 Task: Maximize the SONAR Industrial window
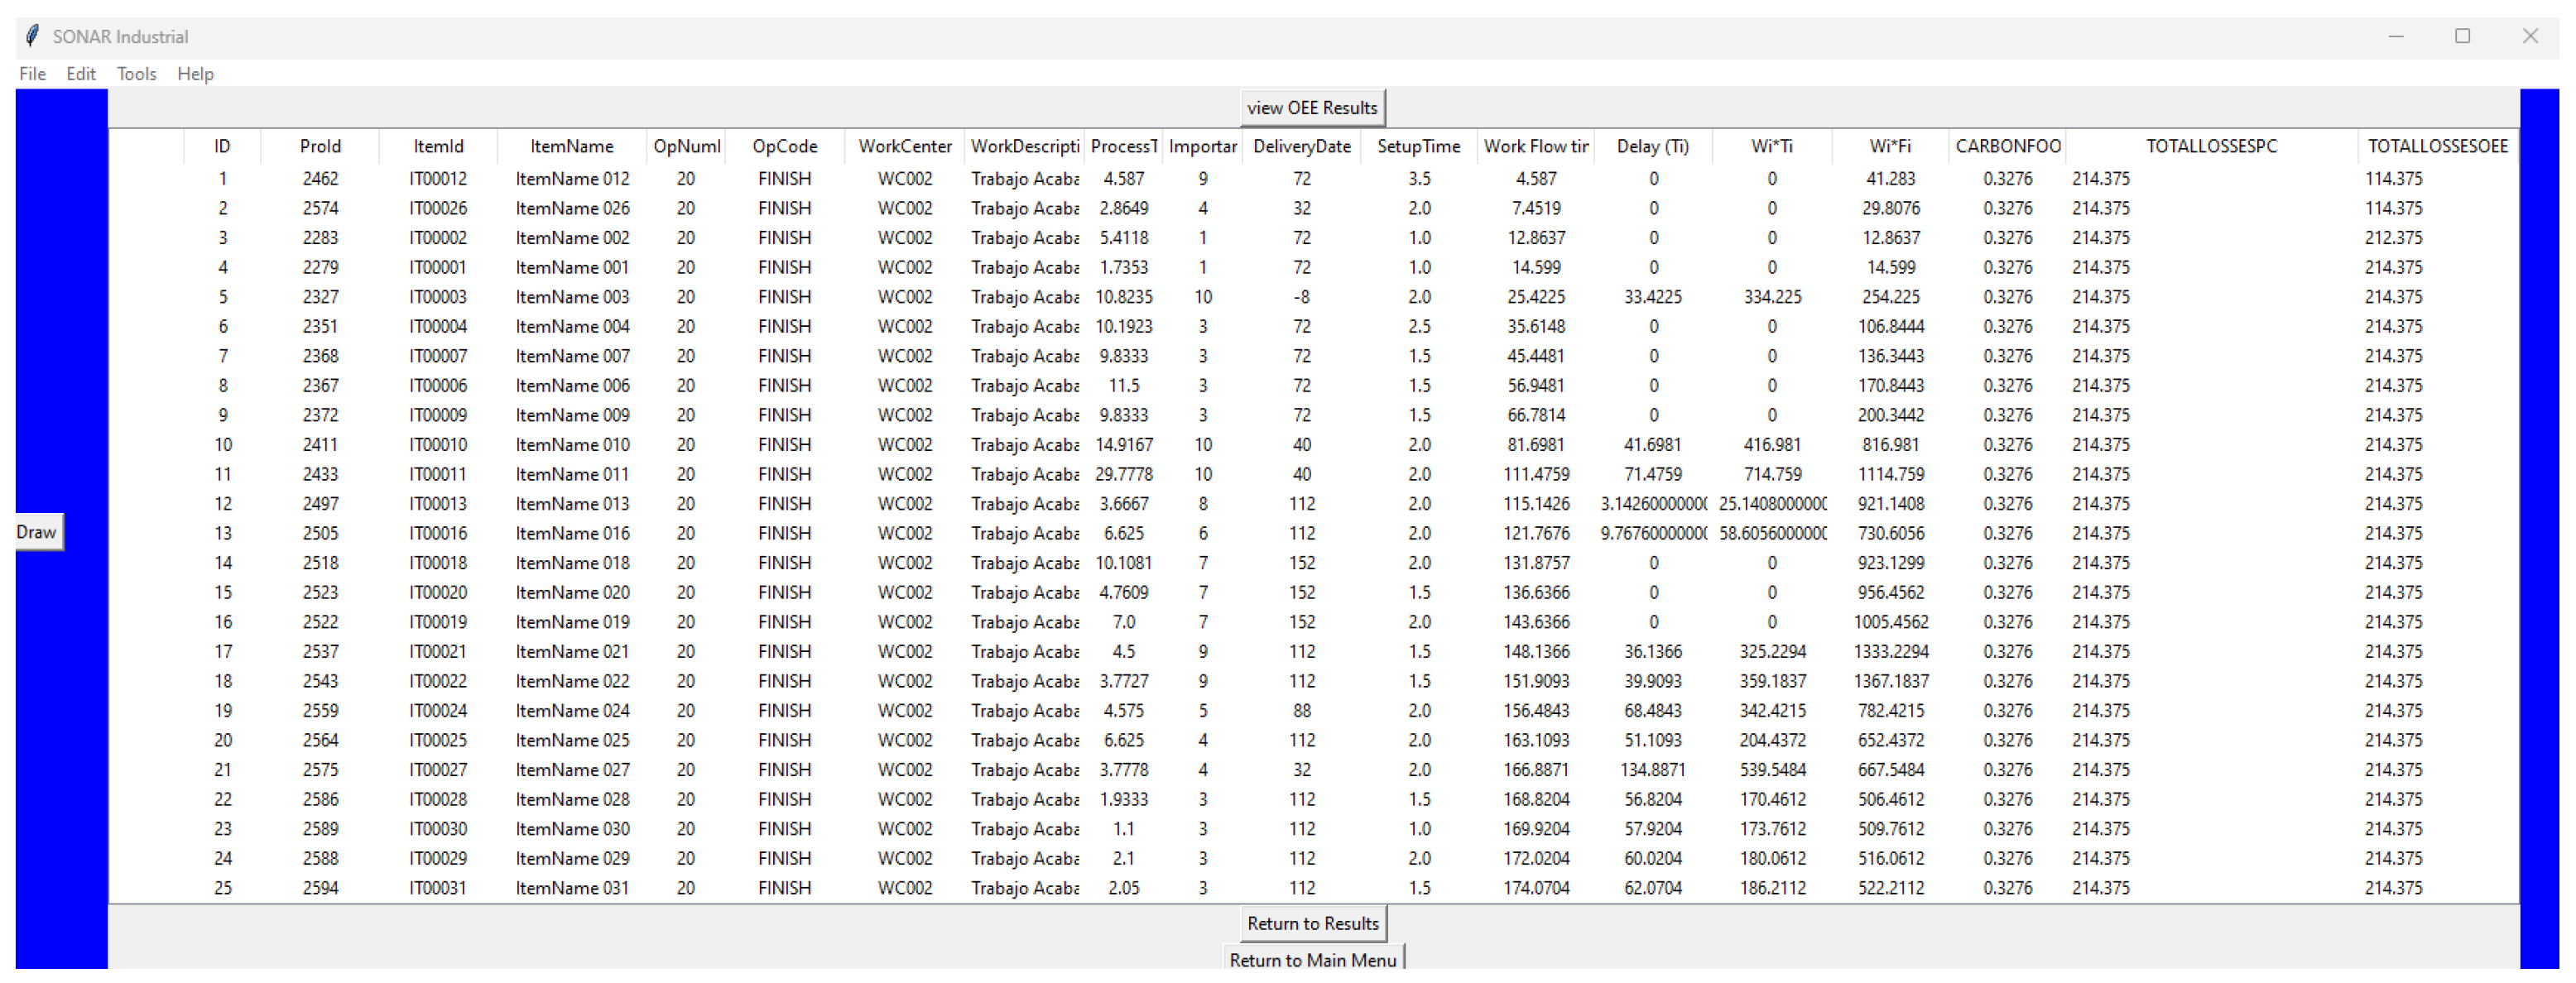pos(2462,36)
